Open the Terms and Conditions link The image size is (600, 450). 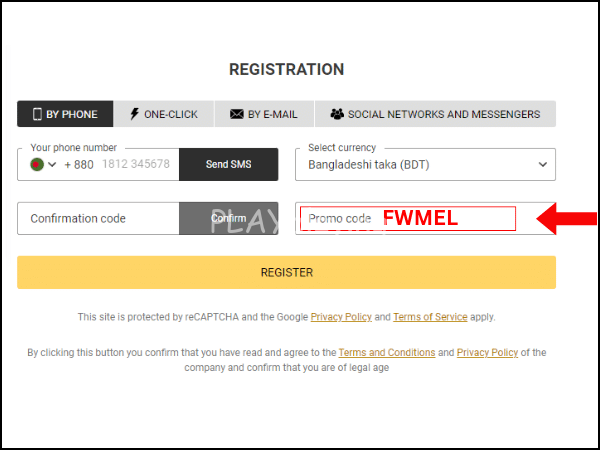click(x=387, y=352)
